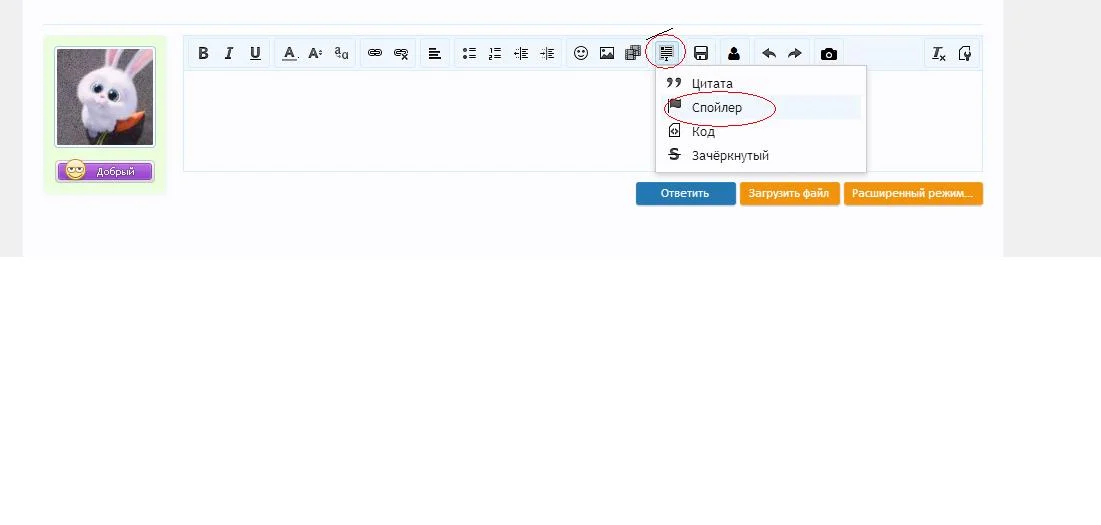This screenshot has height=525, width=1101.
Task: Click the white rabbit avatar
Action: click(105, 96)
